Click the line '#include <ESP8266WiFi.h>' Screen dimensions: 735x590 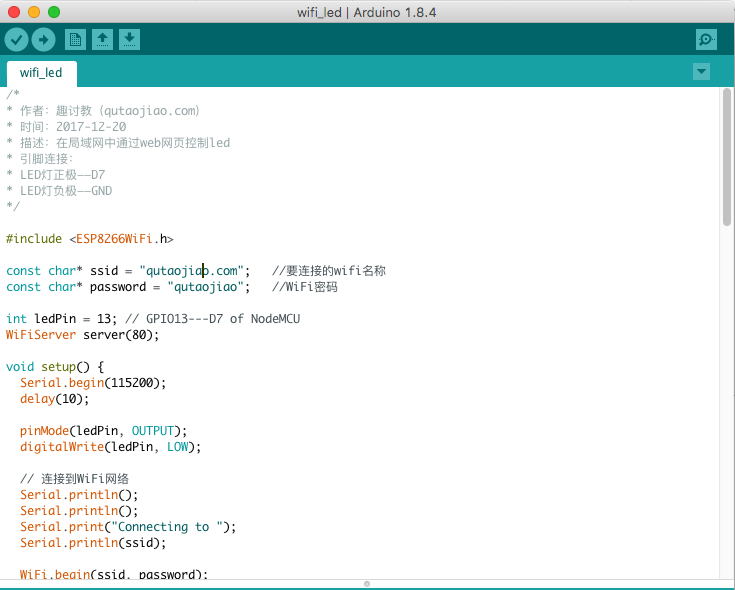[x=90, y=239]
